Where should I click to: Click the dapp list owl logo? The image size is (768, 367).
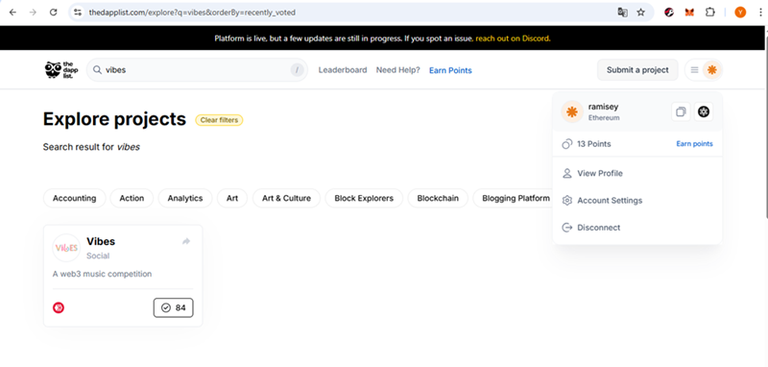click(x=61, y=70)
